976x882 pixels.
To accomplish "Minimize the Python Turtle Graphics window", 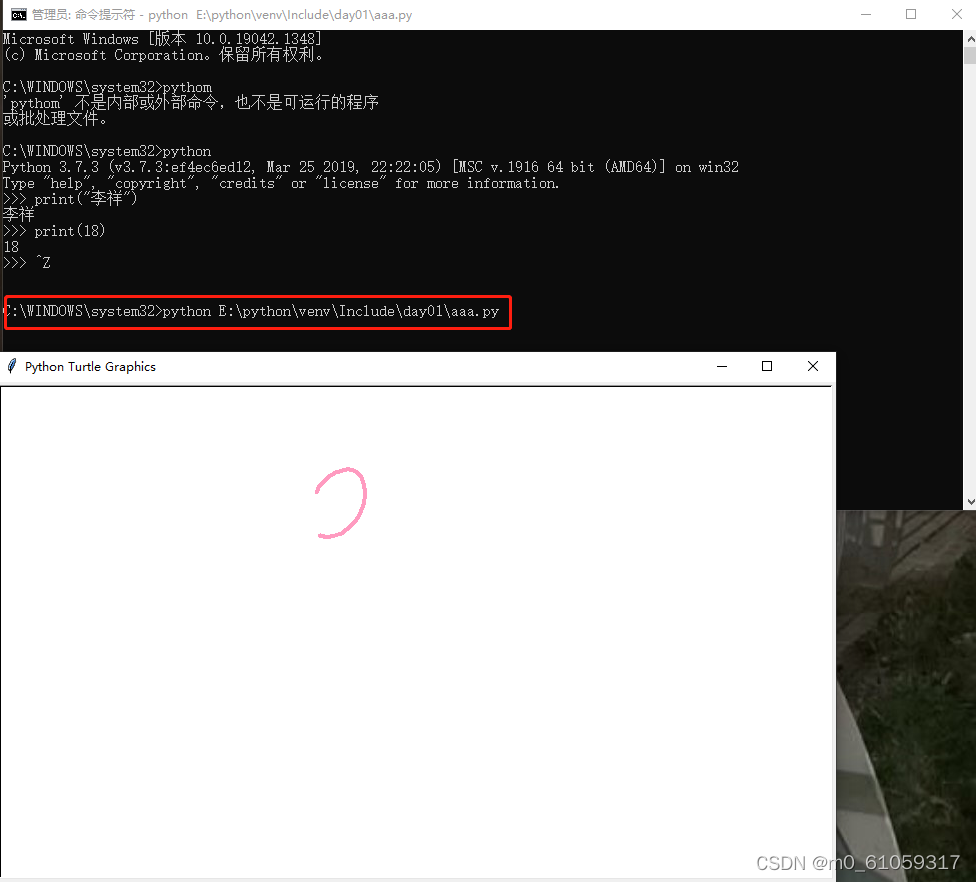I will 722,366.
